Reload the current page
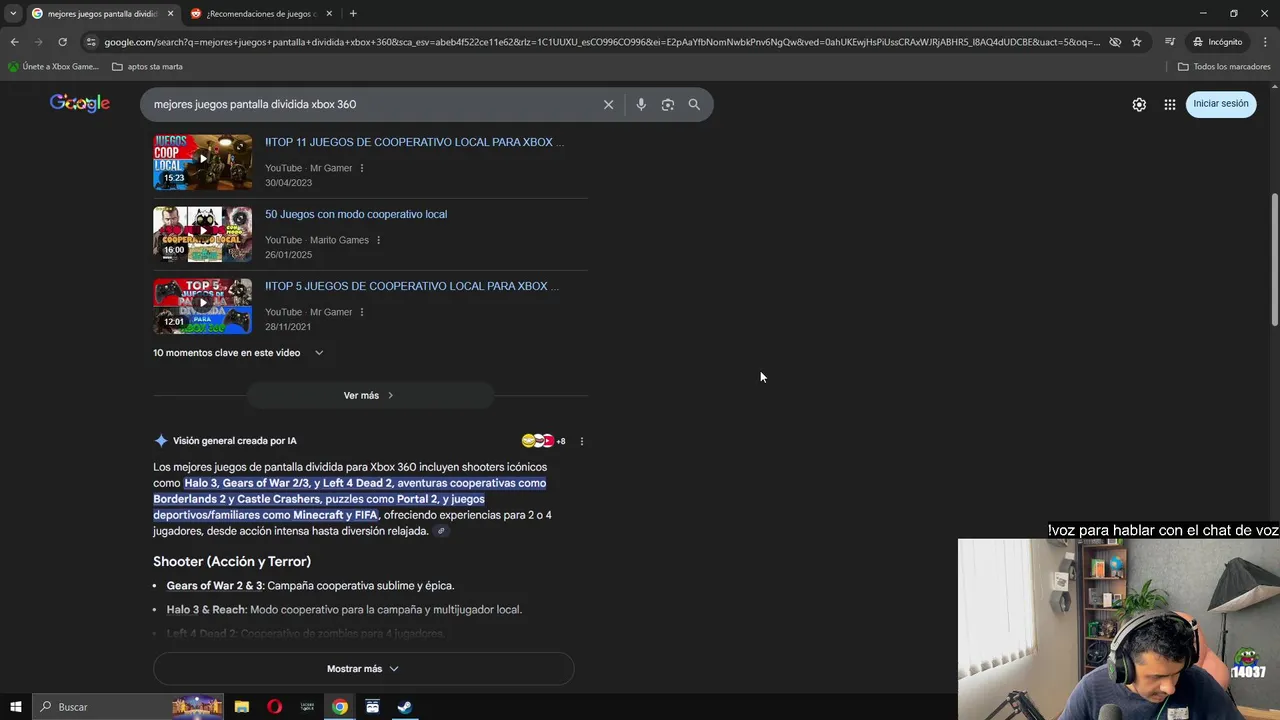Viewport: 1280px width, 720px height. [62, 42]
